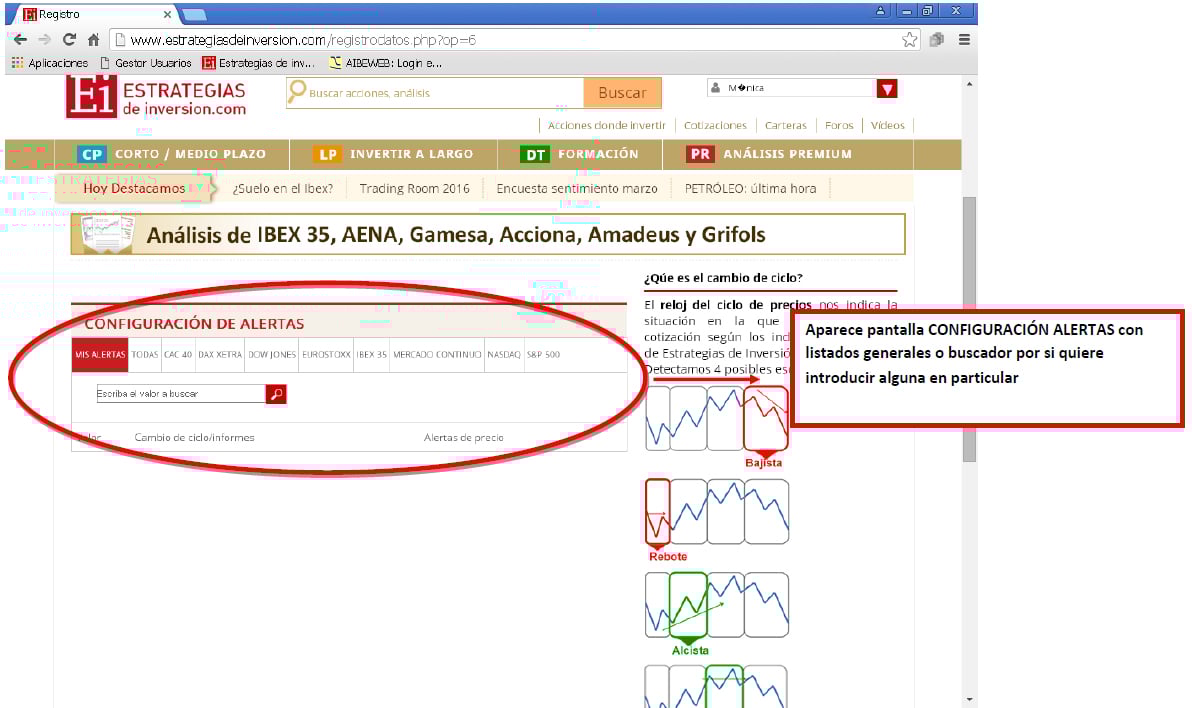Open Chrome hamburger menu
1192x708 pixels.
click(964, 40)
